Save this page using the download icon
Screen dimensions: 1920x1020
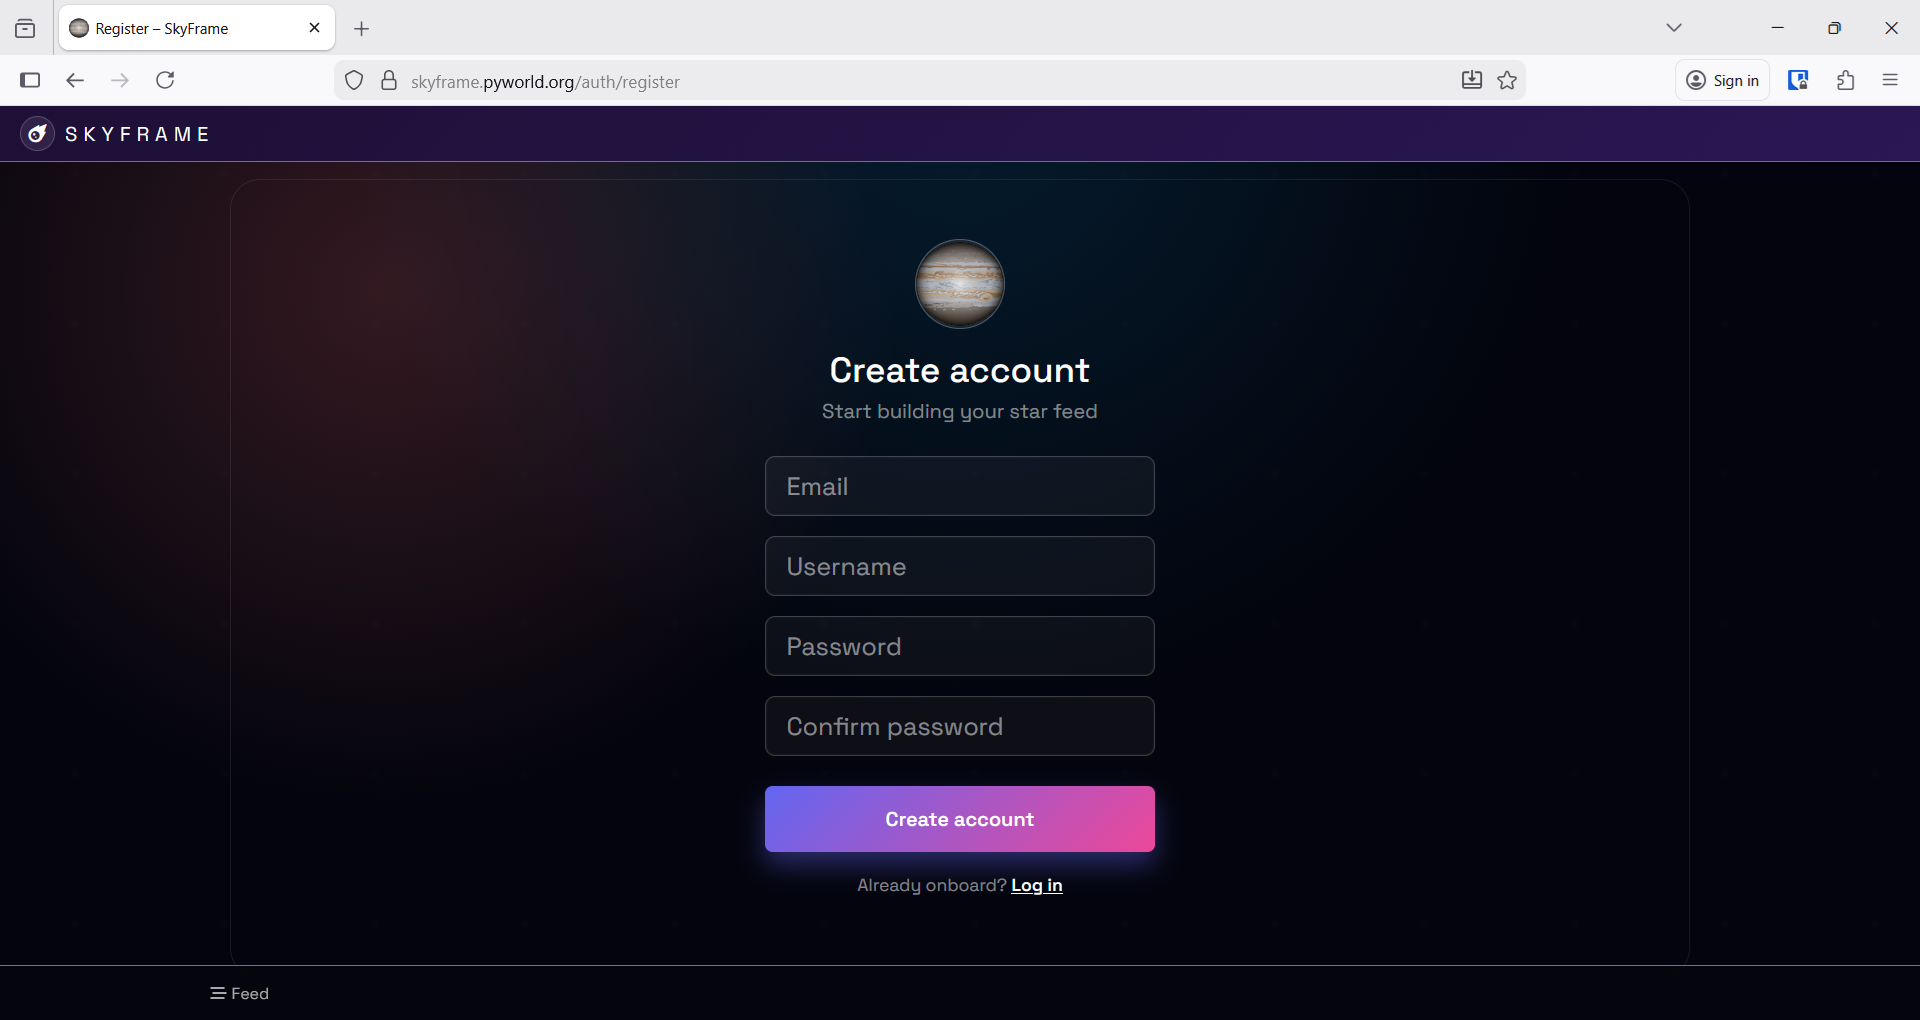click(x=1471, y=80)
